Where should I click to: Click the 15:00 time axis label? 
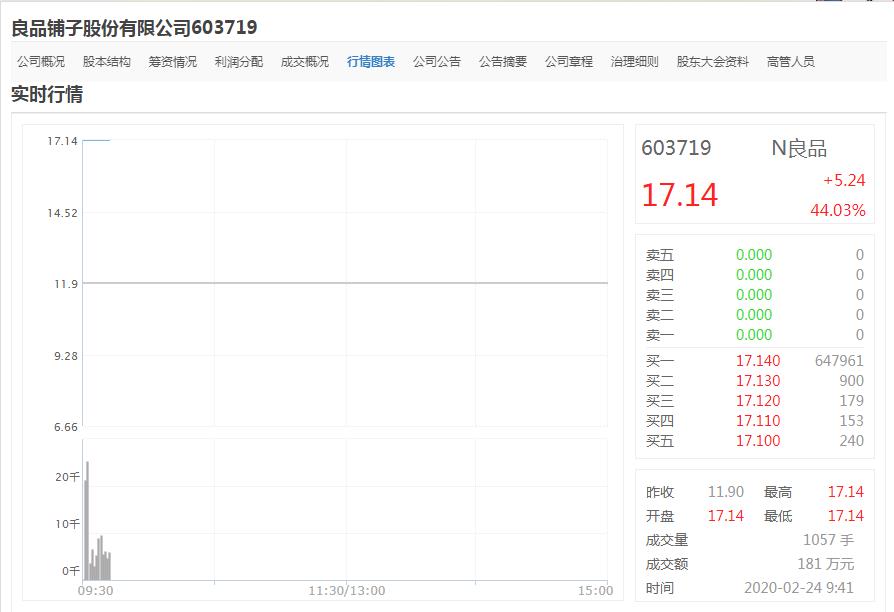(595, 591)
